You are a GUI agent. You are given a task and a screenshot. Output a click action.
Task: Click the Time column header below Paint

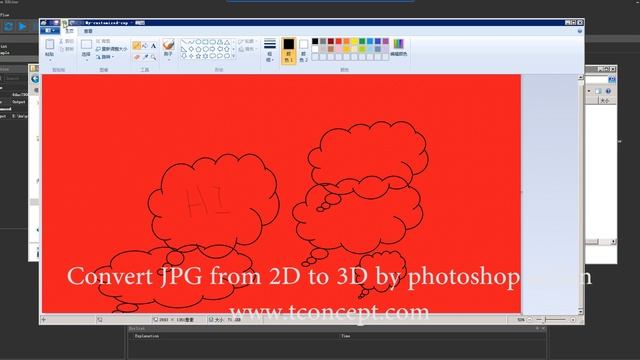346,336
